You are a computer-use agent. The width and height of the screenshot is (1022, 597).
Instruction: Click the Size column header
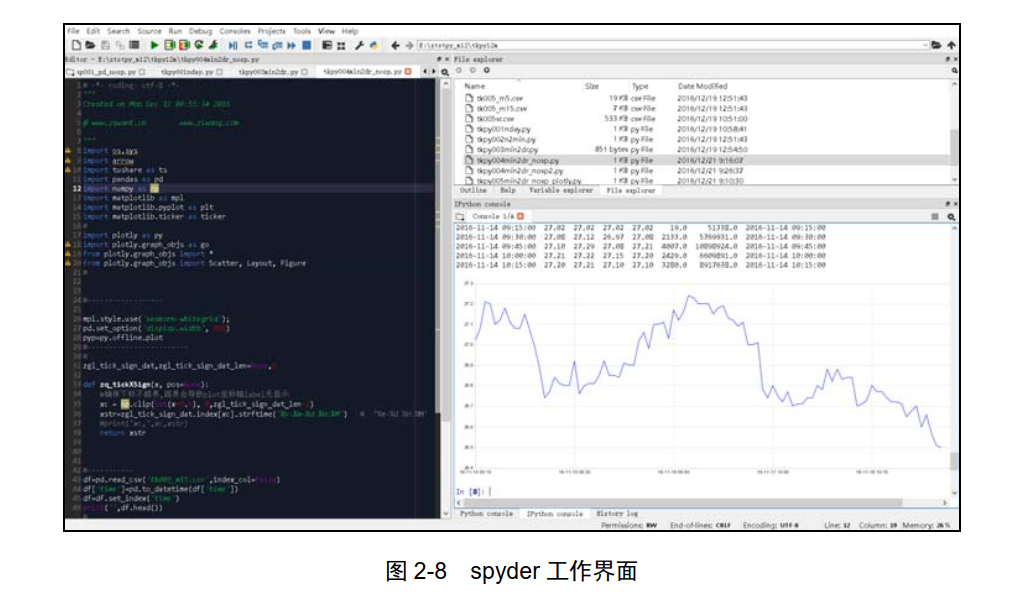592,86
